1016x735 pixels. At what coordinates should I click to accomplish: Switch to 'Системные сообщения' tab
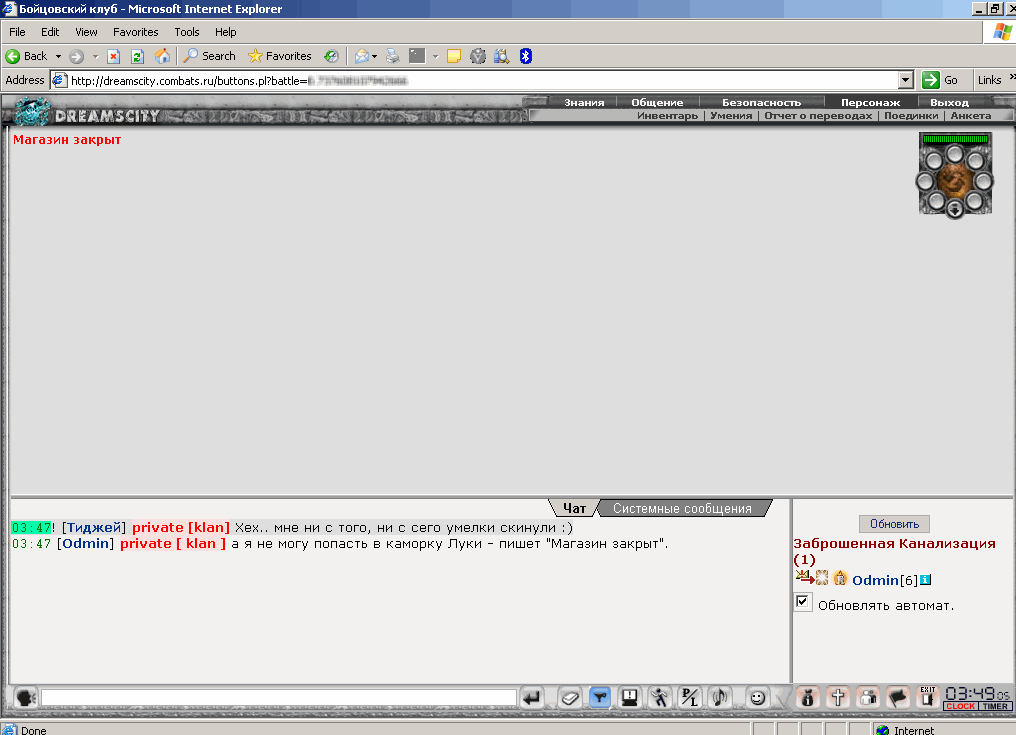point(682,508)
